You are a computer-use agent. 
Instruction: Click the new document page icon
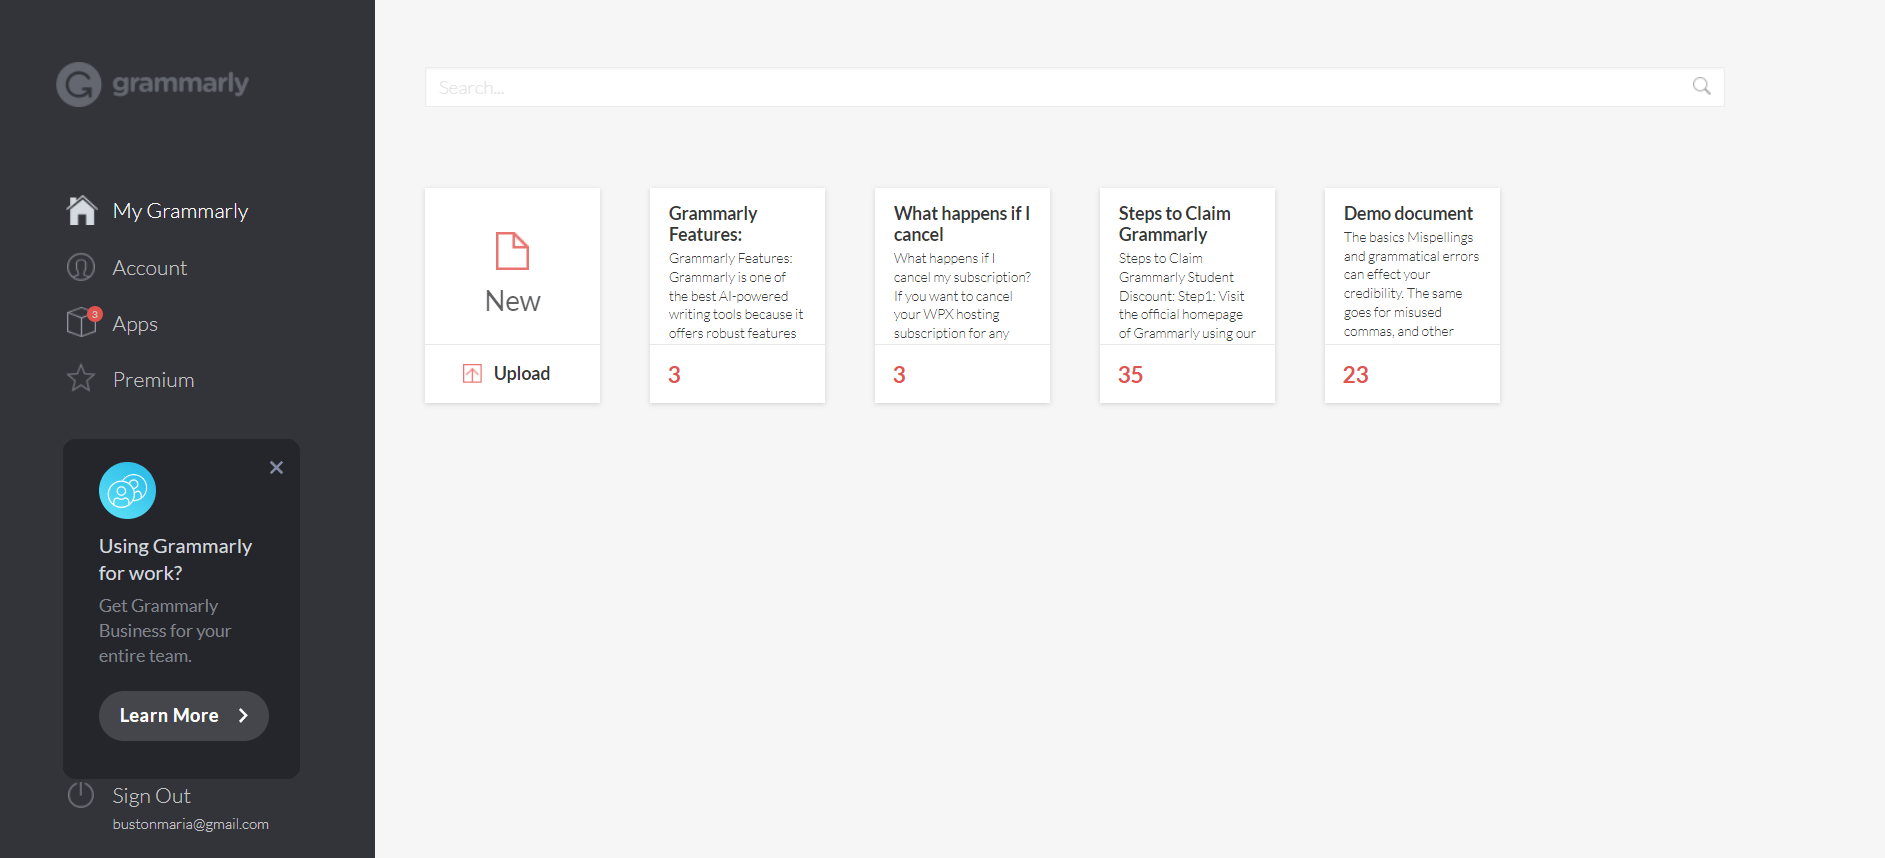pos(512,251)
